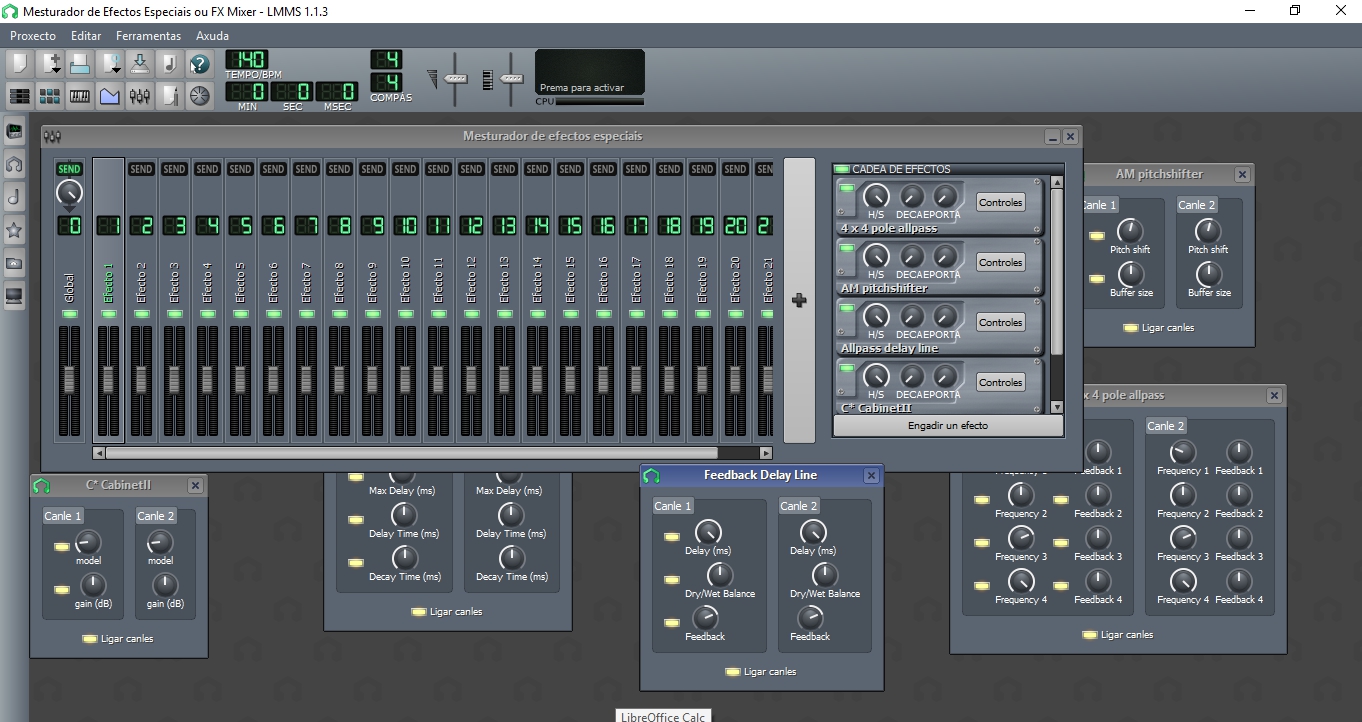
Task: Open the new-from-template dropdown arrow
Action: pyautogui.click(x=55, y=70)
